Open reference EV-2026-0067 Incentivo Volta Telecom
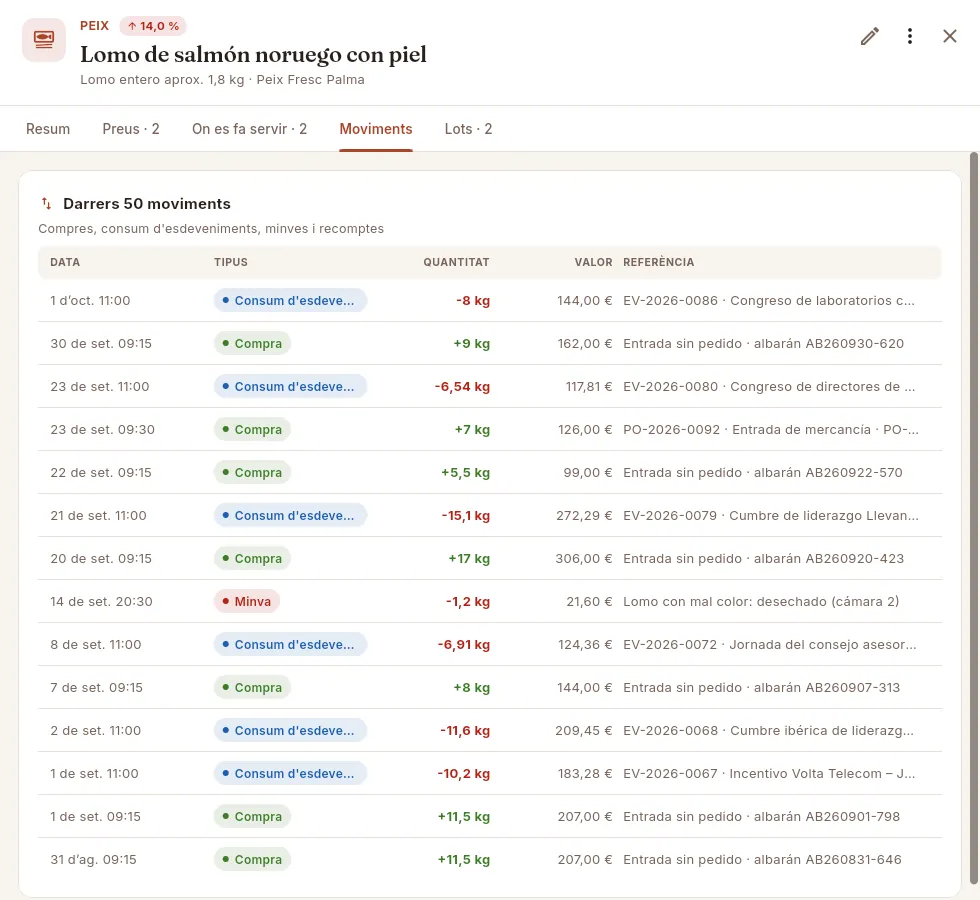The width and height of the screenshot is (980, 900). tap(769, 774)
